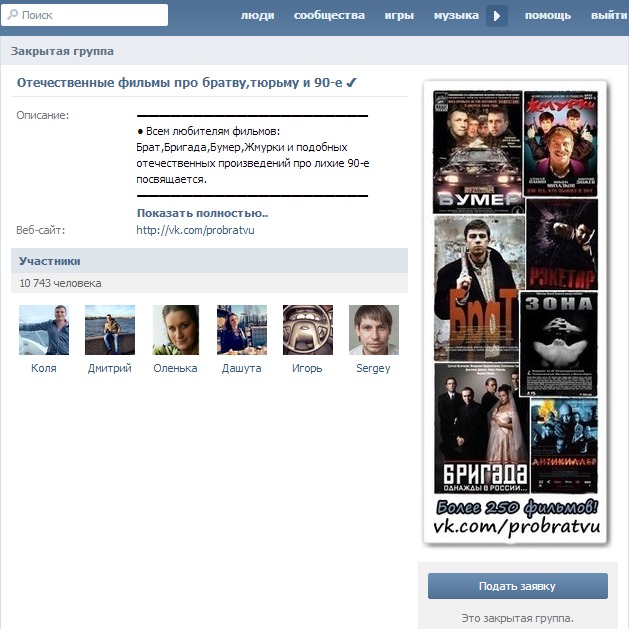Click the Описание: label

pyautogui.click(x=43, y=116)
